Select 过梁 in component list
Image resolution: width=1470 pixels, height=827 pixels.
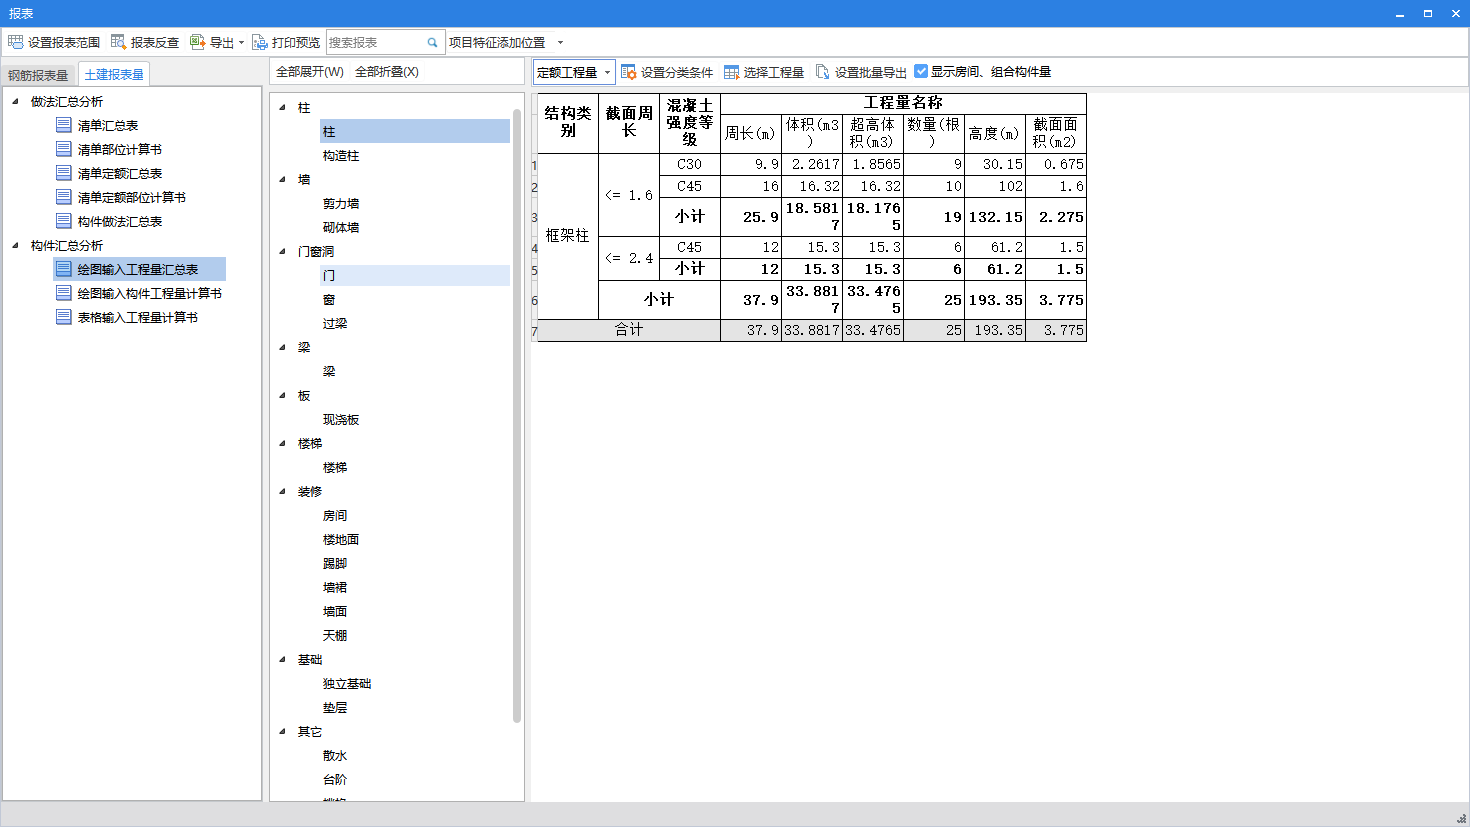335,324
